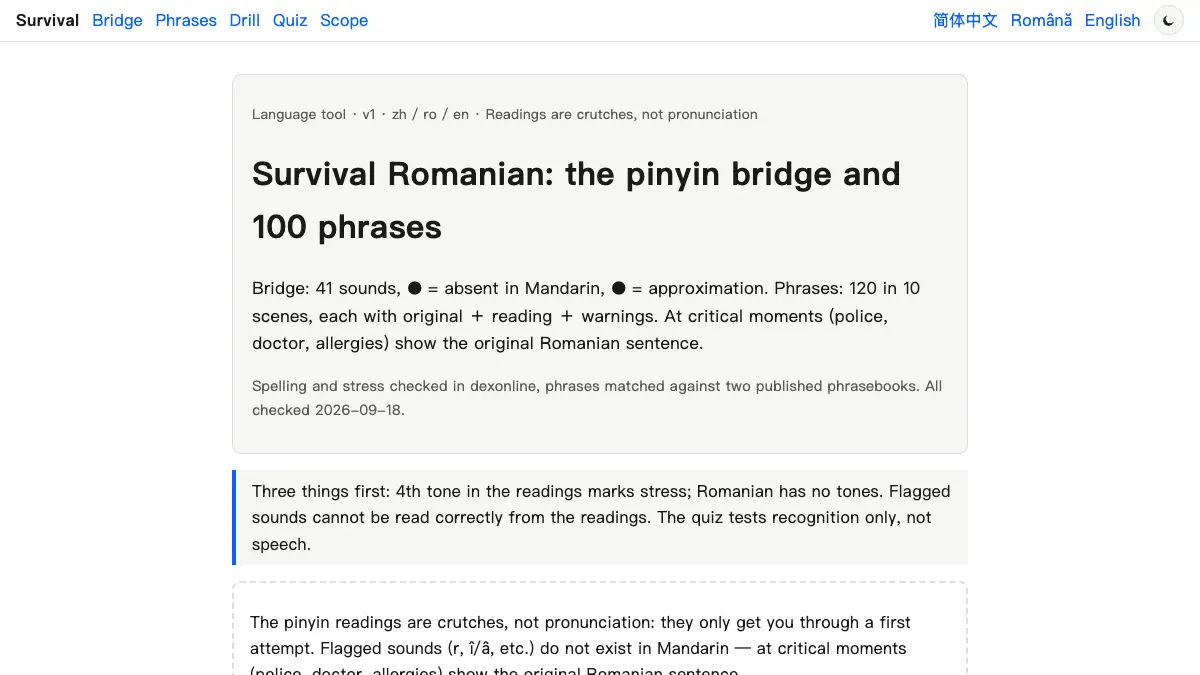Select the English language option
Screen dimensions: 1200x675
(1112, 20)
